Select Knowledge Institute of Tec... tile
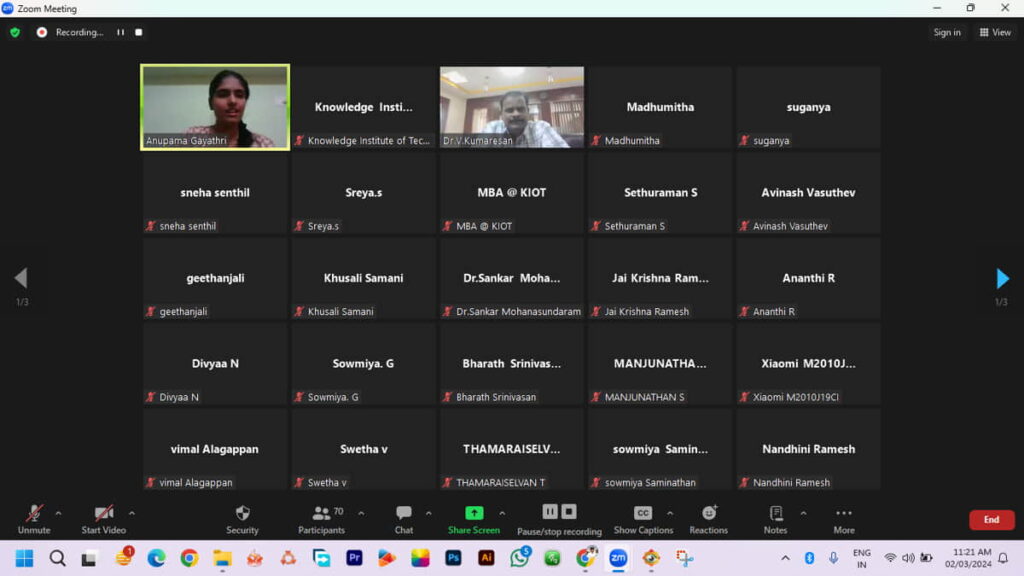Image resolution: width=1024 pixels, height=576 pixels. 364,107
